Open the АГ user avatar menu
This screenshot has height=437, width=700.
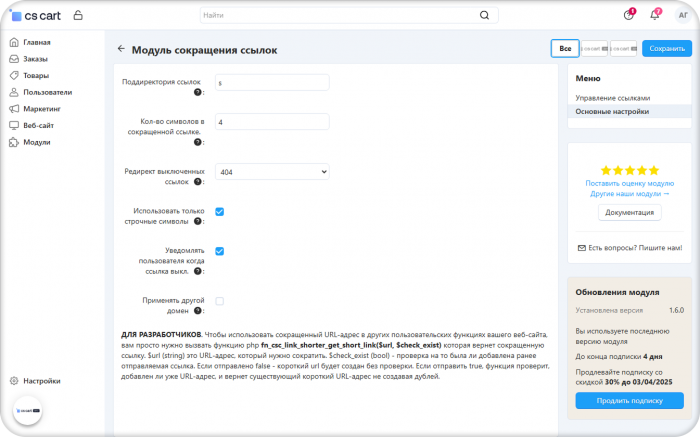tap(683, 15)
